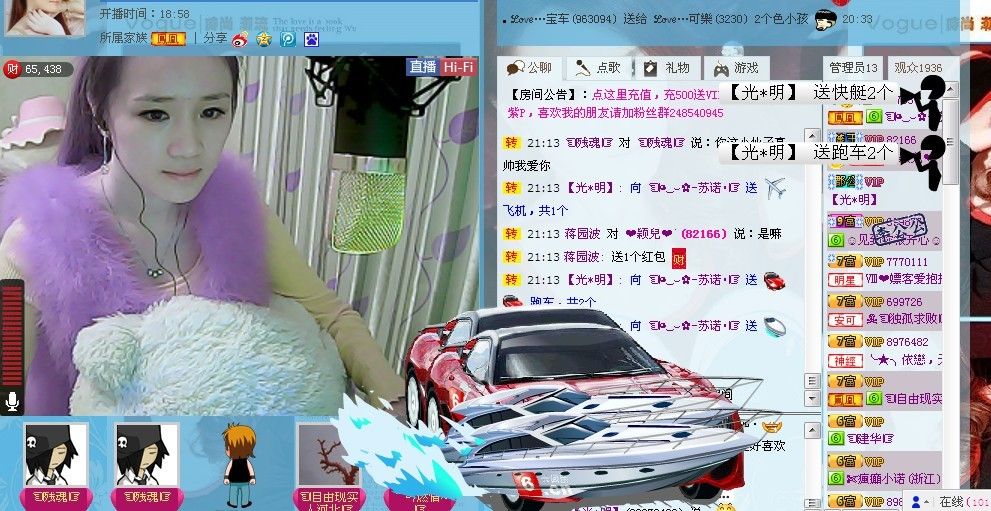Click the green 6 icon beside 建华
This screenshot has height=511, width=991.
pos(836,438)
